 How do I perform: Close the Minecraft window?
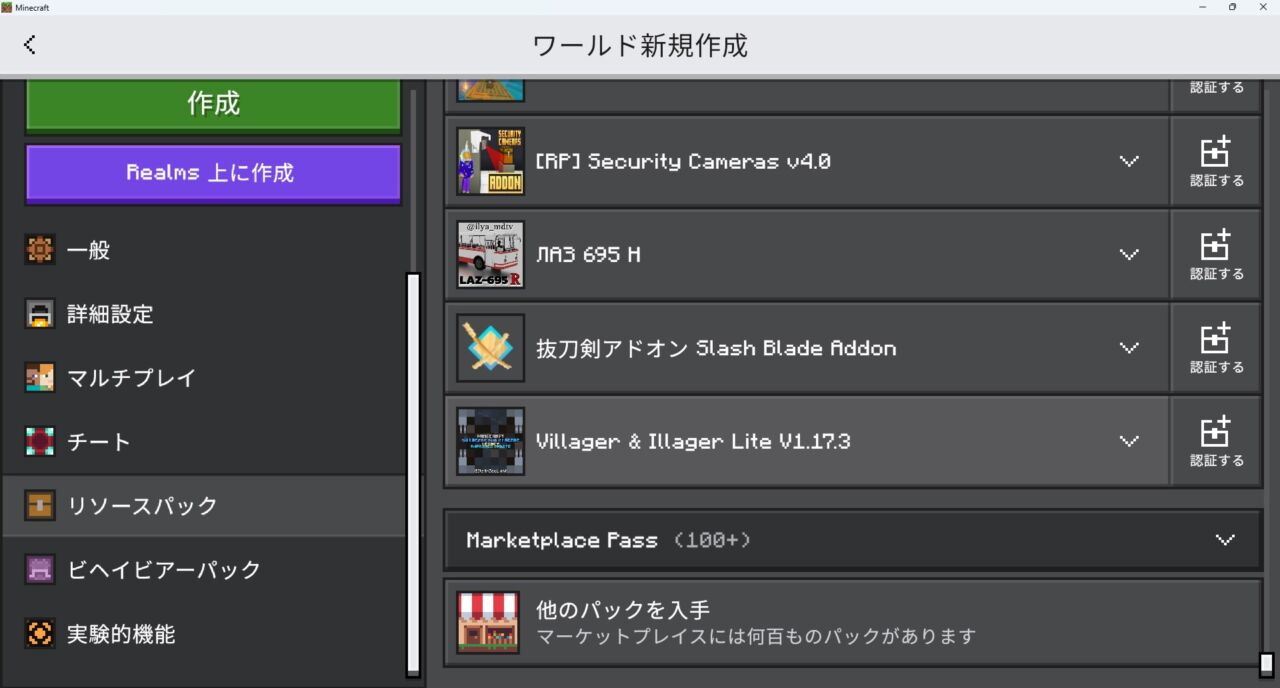coord(1263,7)
